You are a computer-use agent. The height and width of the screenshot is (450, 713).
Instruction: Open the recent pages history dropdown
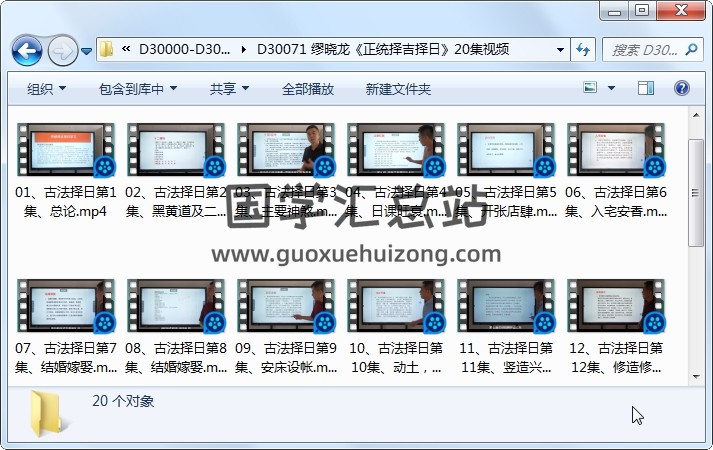(x=87, y=50)
